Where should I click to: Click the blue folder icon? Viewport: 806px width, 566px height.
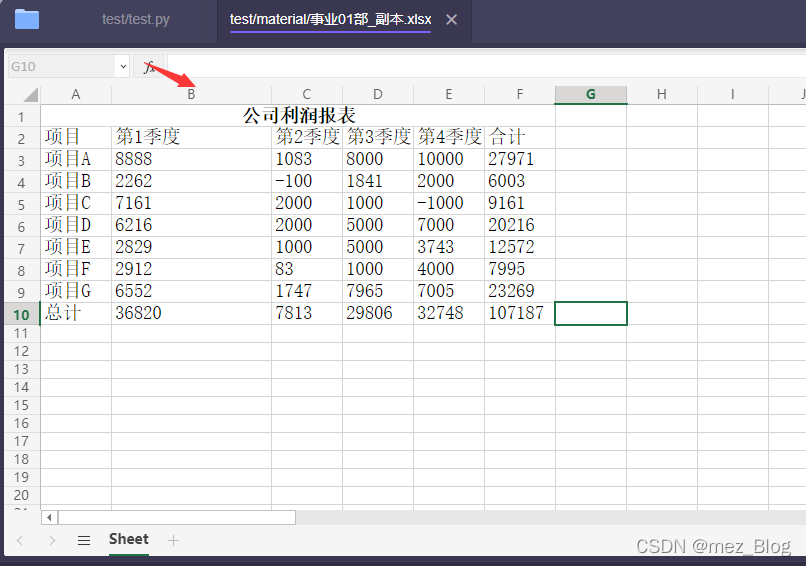coord(27,20)
